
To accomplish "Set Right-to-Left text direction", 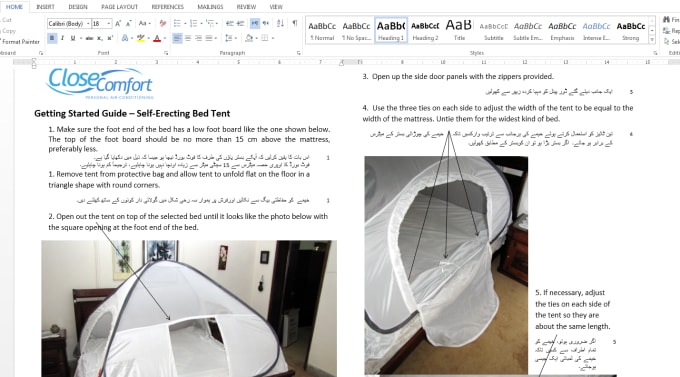I will (266, 23).
